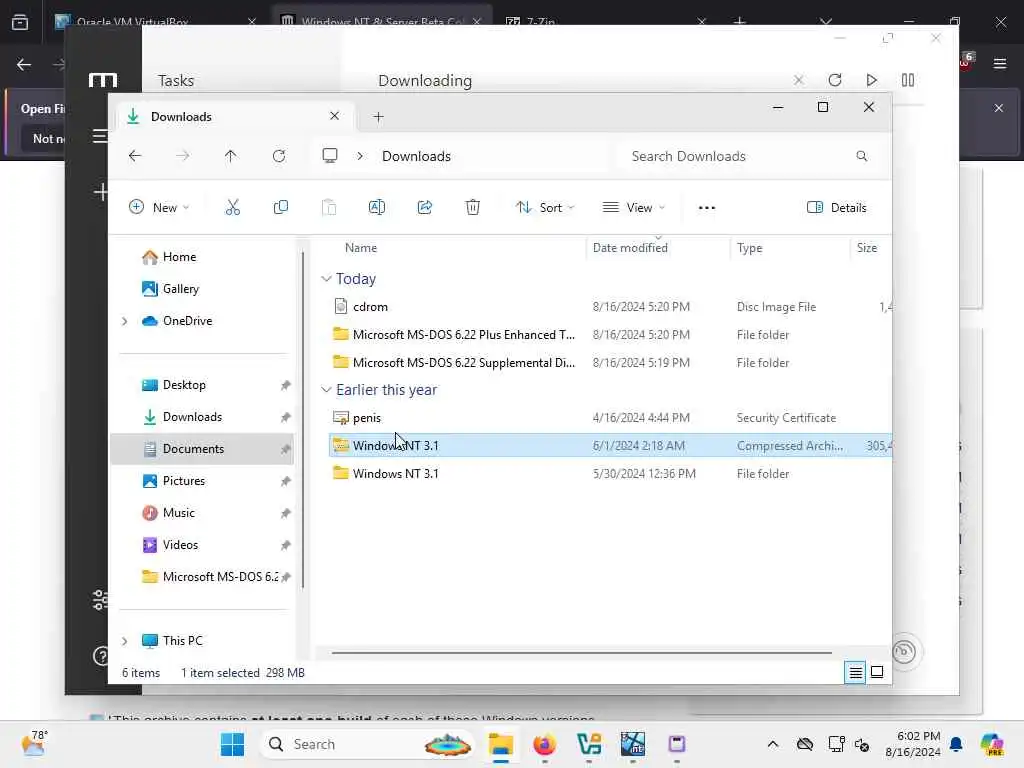Close the Downloads tab

click(x=334, y=116)
